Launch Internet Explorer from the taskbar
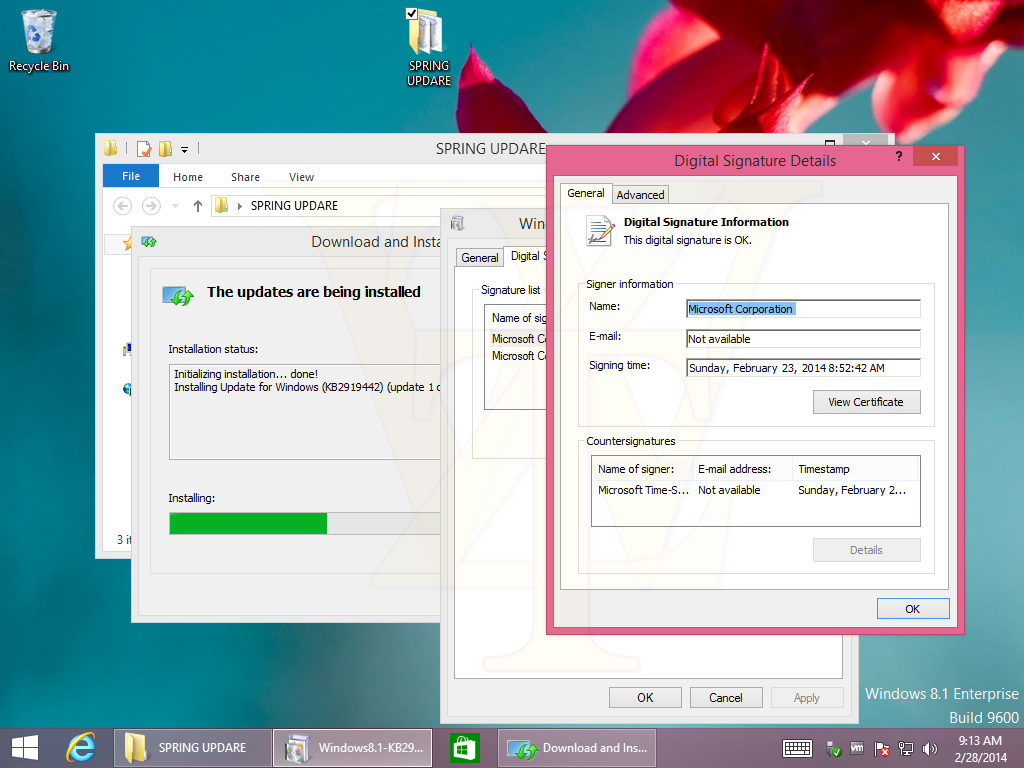The height and width of the screenshot is (768, 1024). pyautogui.click(x=81, y=748)
